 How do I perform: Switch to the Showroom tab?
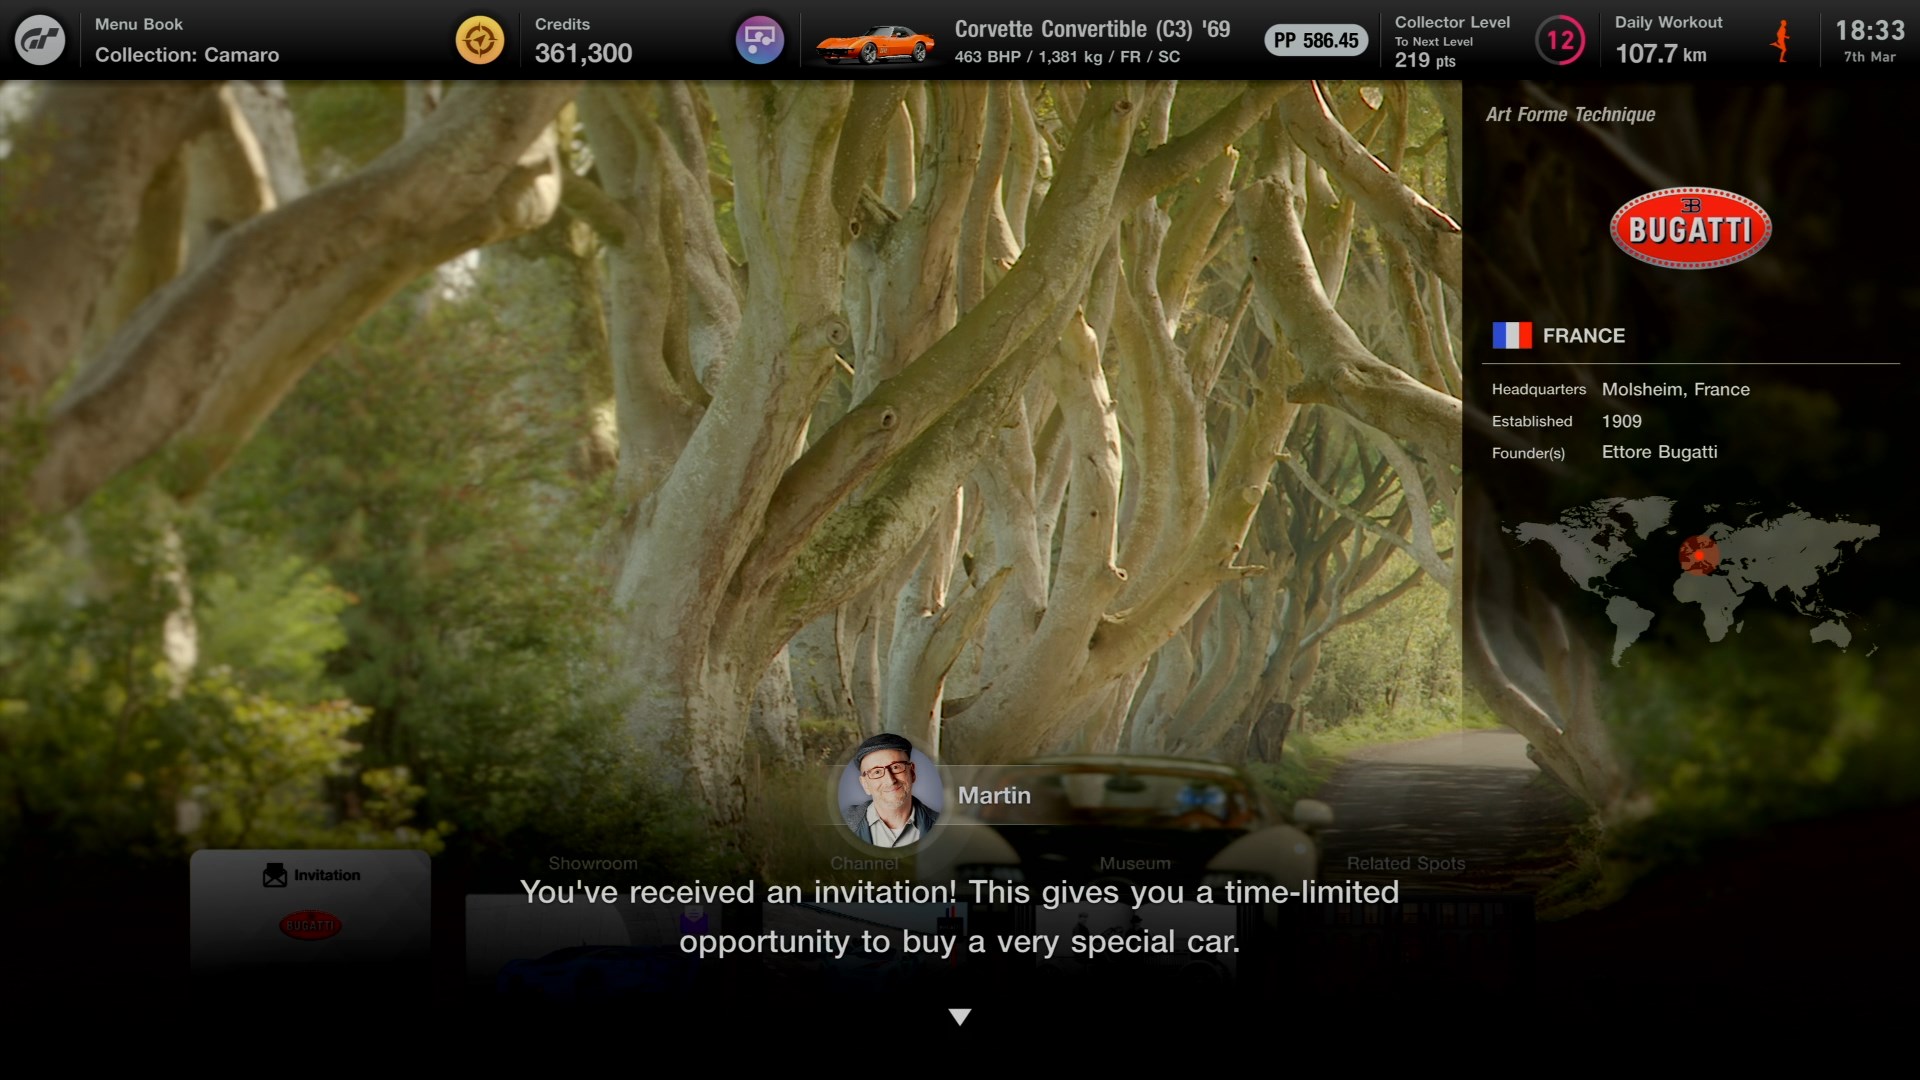point(593,863)
